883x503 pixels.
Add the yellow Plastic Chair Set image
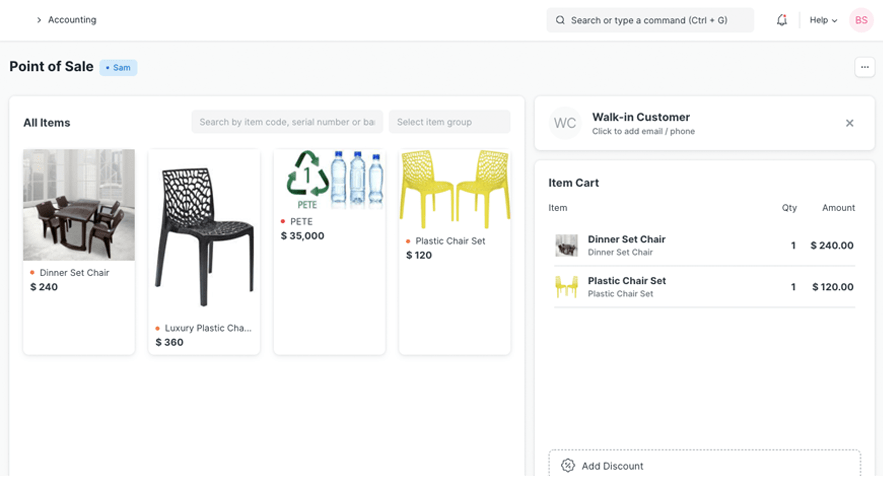[454, 189]
